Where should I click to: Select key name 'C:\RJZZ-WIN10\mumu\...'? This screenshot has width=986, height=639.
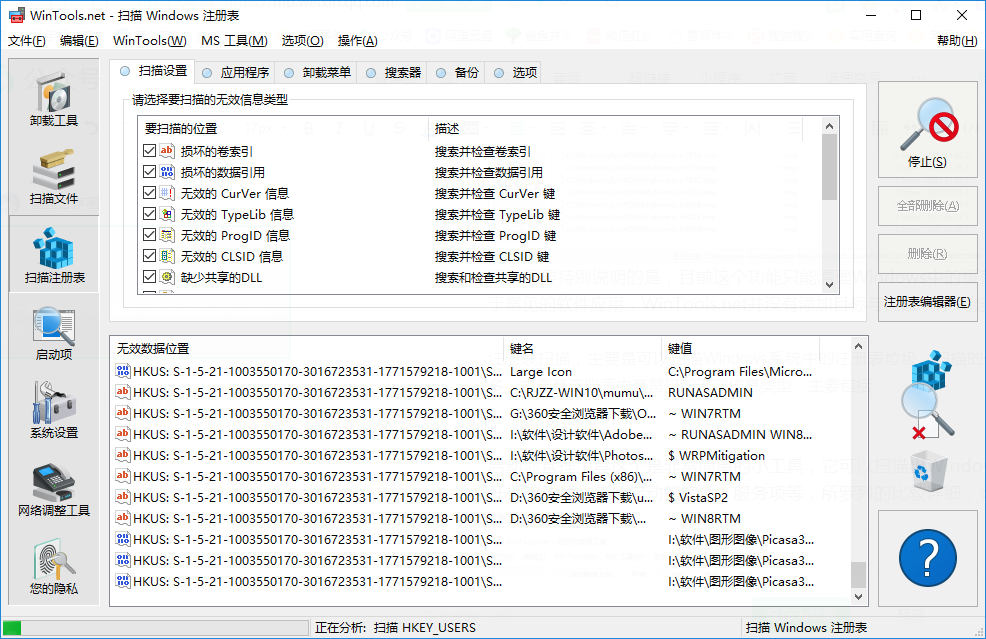point(582,392)
